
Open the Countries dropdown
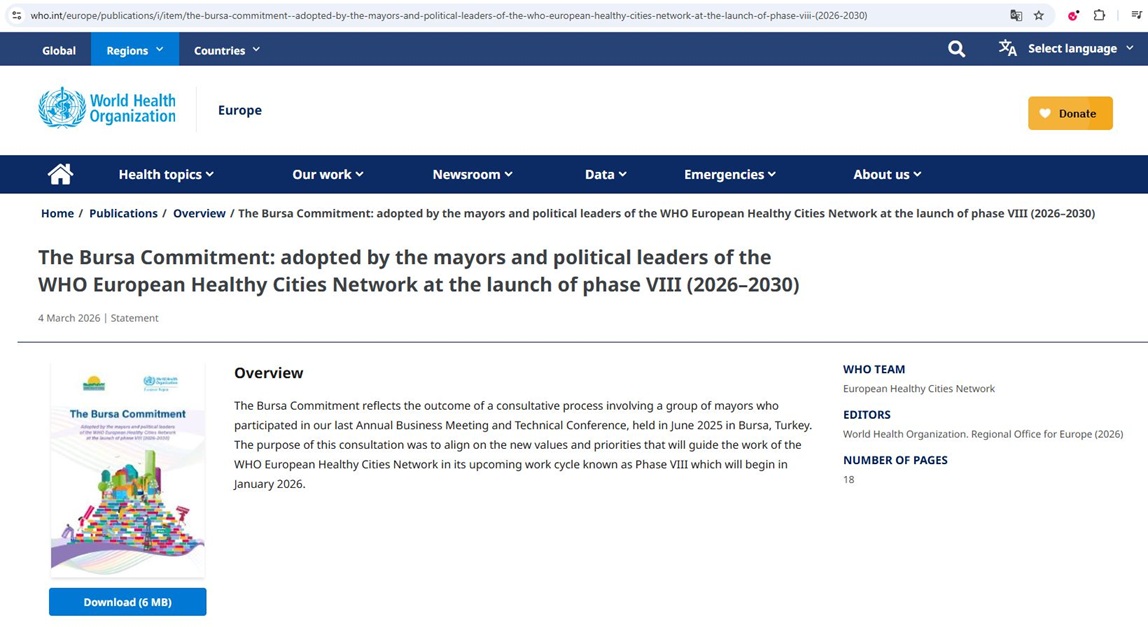tap(227, 50)
